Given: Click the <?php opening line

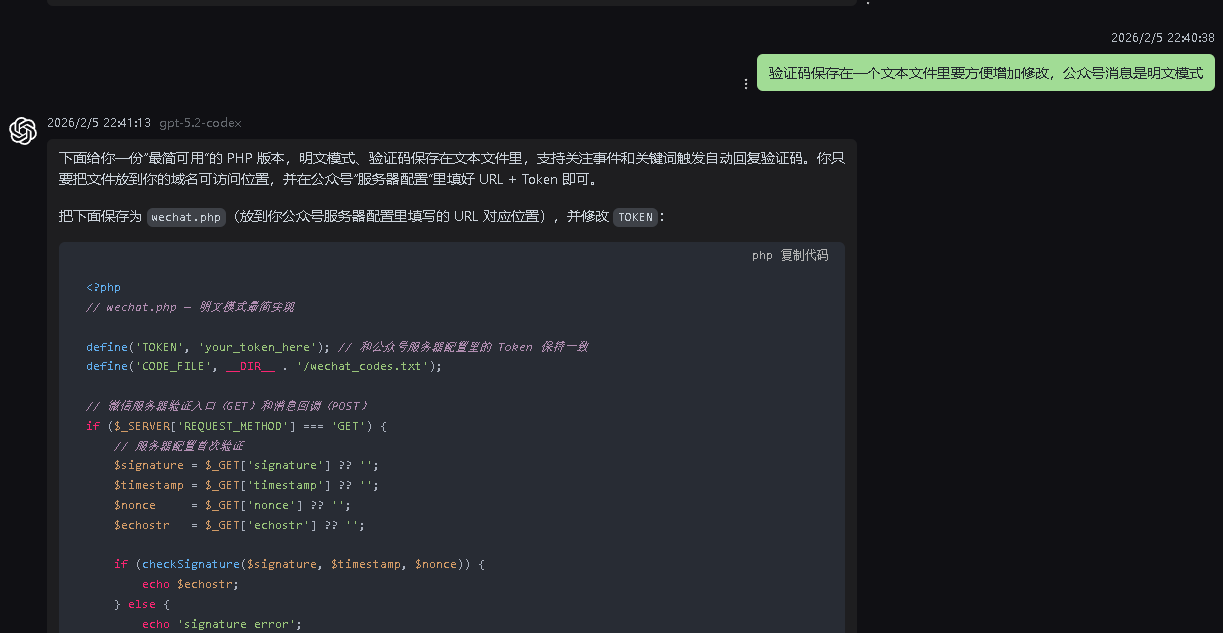Looking at the screenshot, I should click(x=103, y=287).
